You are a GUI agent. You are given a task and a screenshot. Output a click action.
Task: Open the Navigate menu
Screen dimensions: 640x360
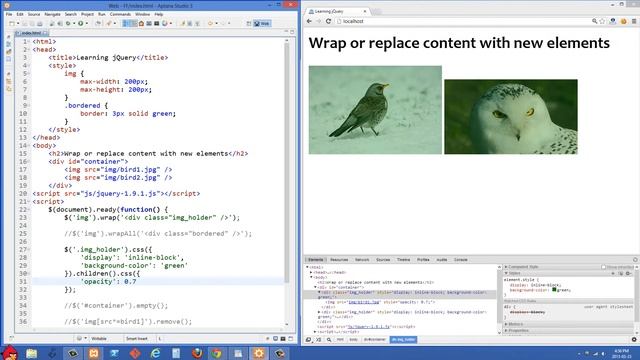(x=52, y=14)
